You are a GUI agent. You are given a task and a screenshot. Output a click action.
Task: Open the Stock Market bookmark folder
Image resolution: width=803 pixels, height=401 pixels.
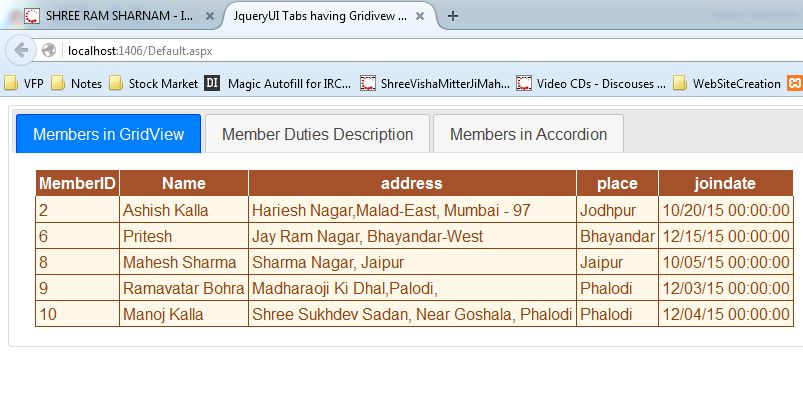pos(153,84)
